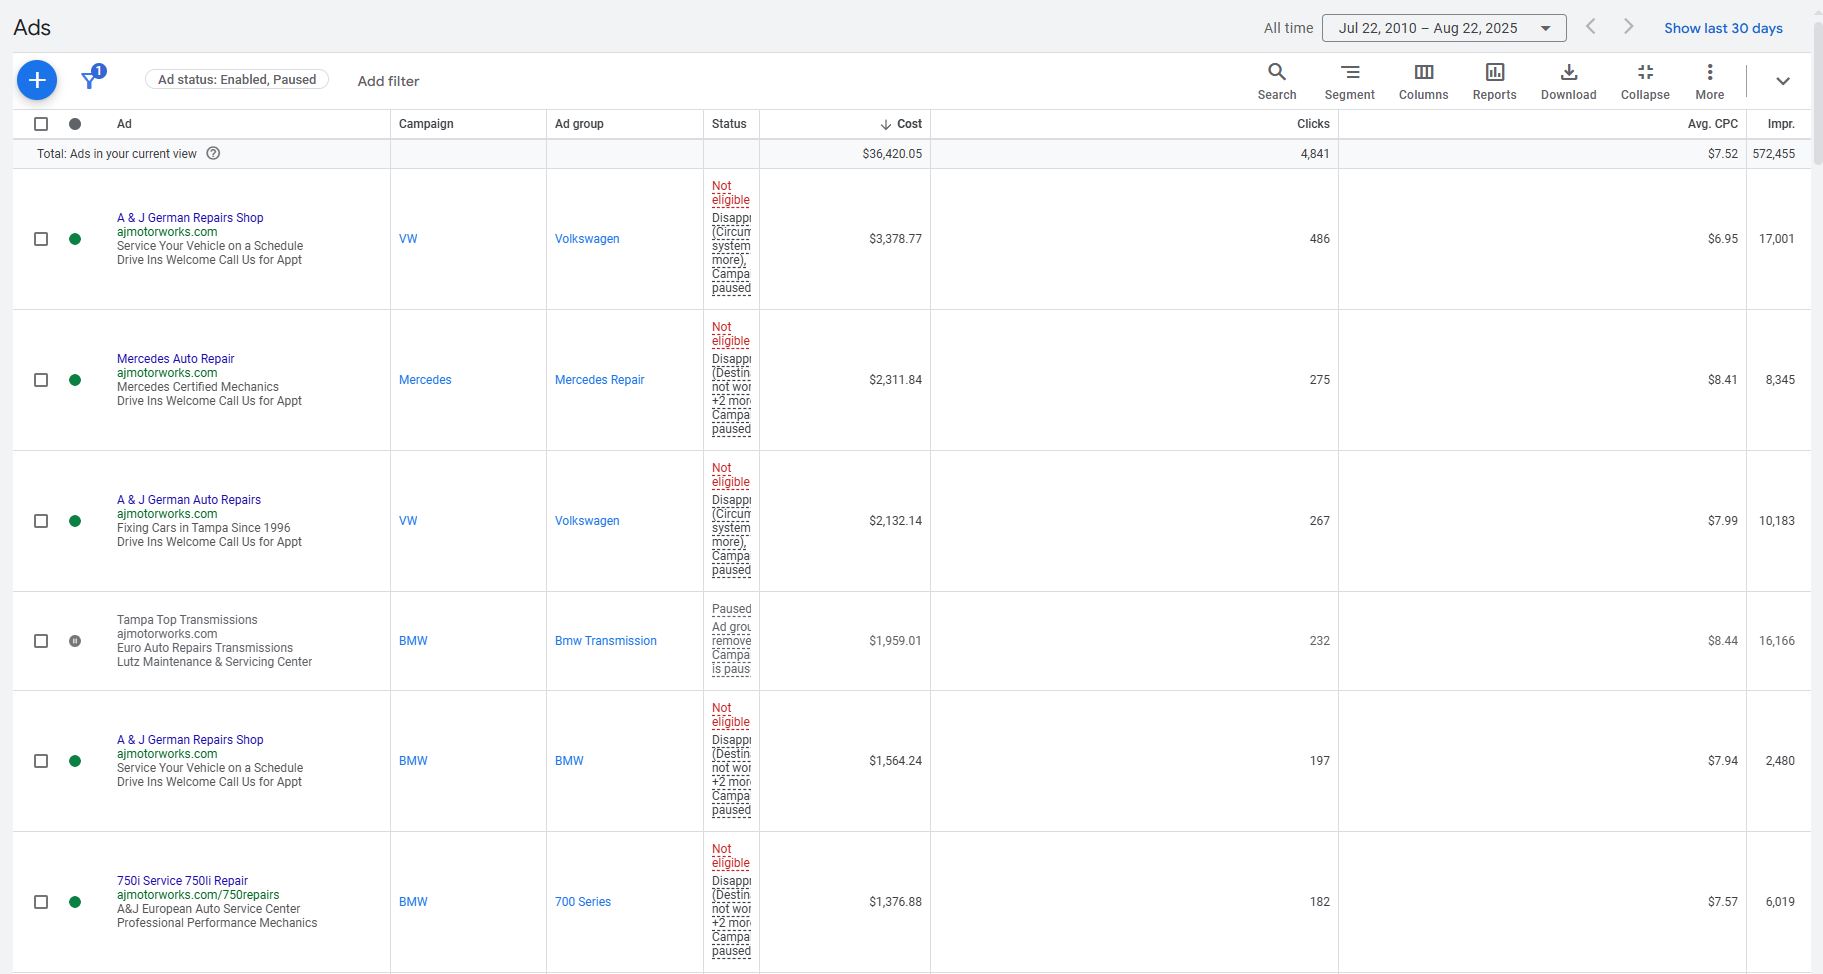Screen dimensions: 1823x974
Task: Check the box for $3,378.77 Volkswagen ad
Action: pyautogui.click(x=41, y=239)
